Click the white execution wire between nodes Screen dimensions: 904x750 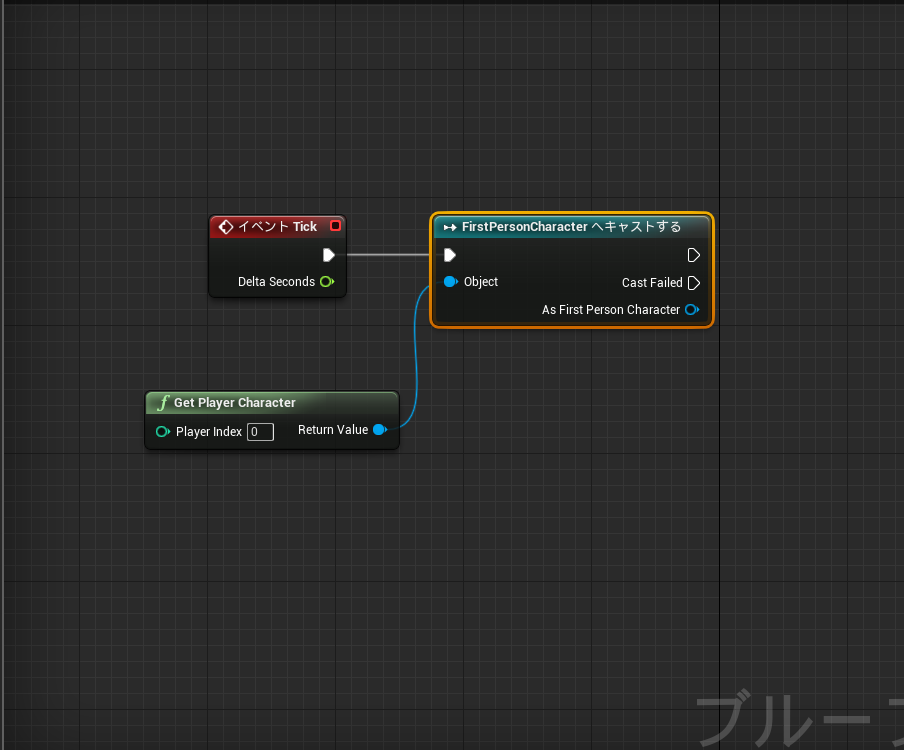coord(389,255)
